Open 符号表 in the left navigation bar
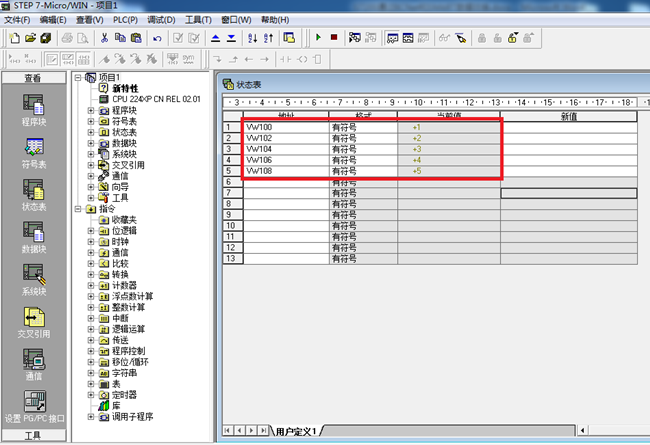This screenshot has width=650, height=445. pos(32,150)
